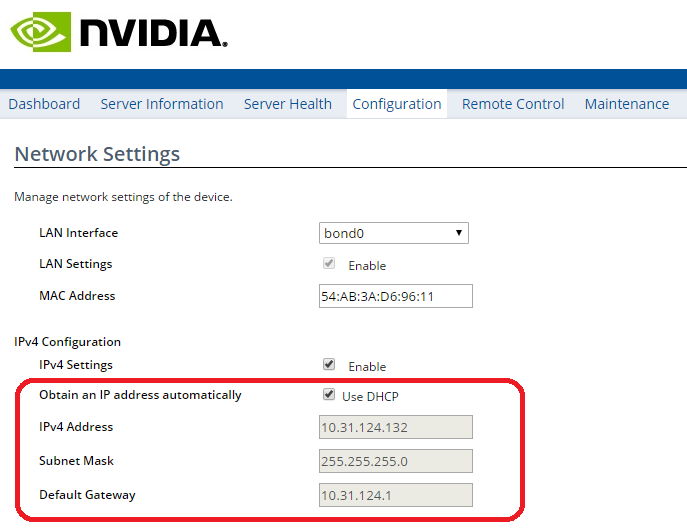Viewport: 687px width, 531px height.
Task: Click the MAC Address input field
Action: 395,296
